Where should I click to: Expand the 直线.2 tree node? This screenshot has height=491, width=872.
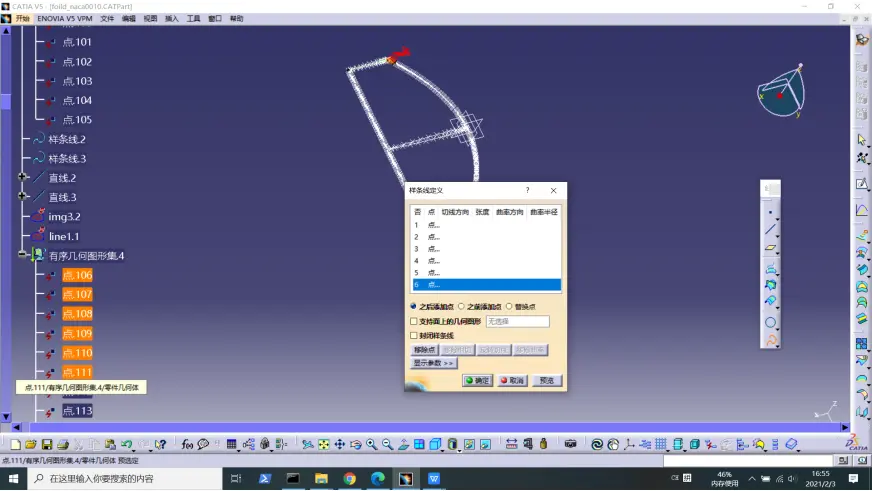(x=22, y=177)
